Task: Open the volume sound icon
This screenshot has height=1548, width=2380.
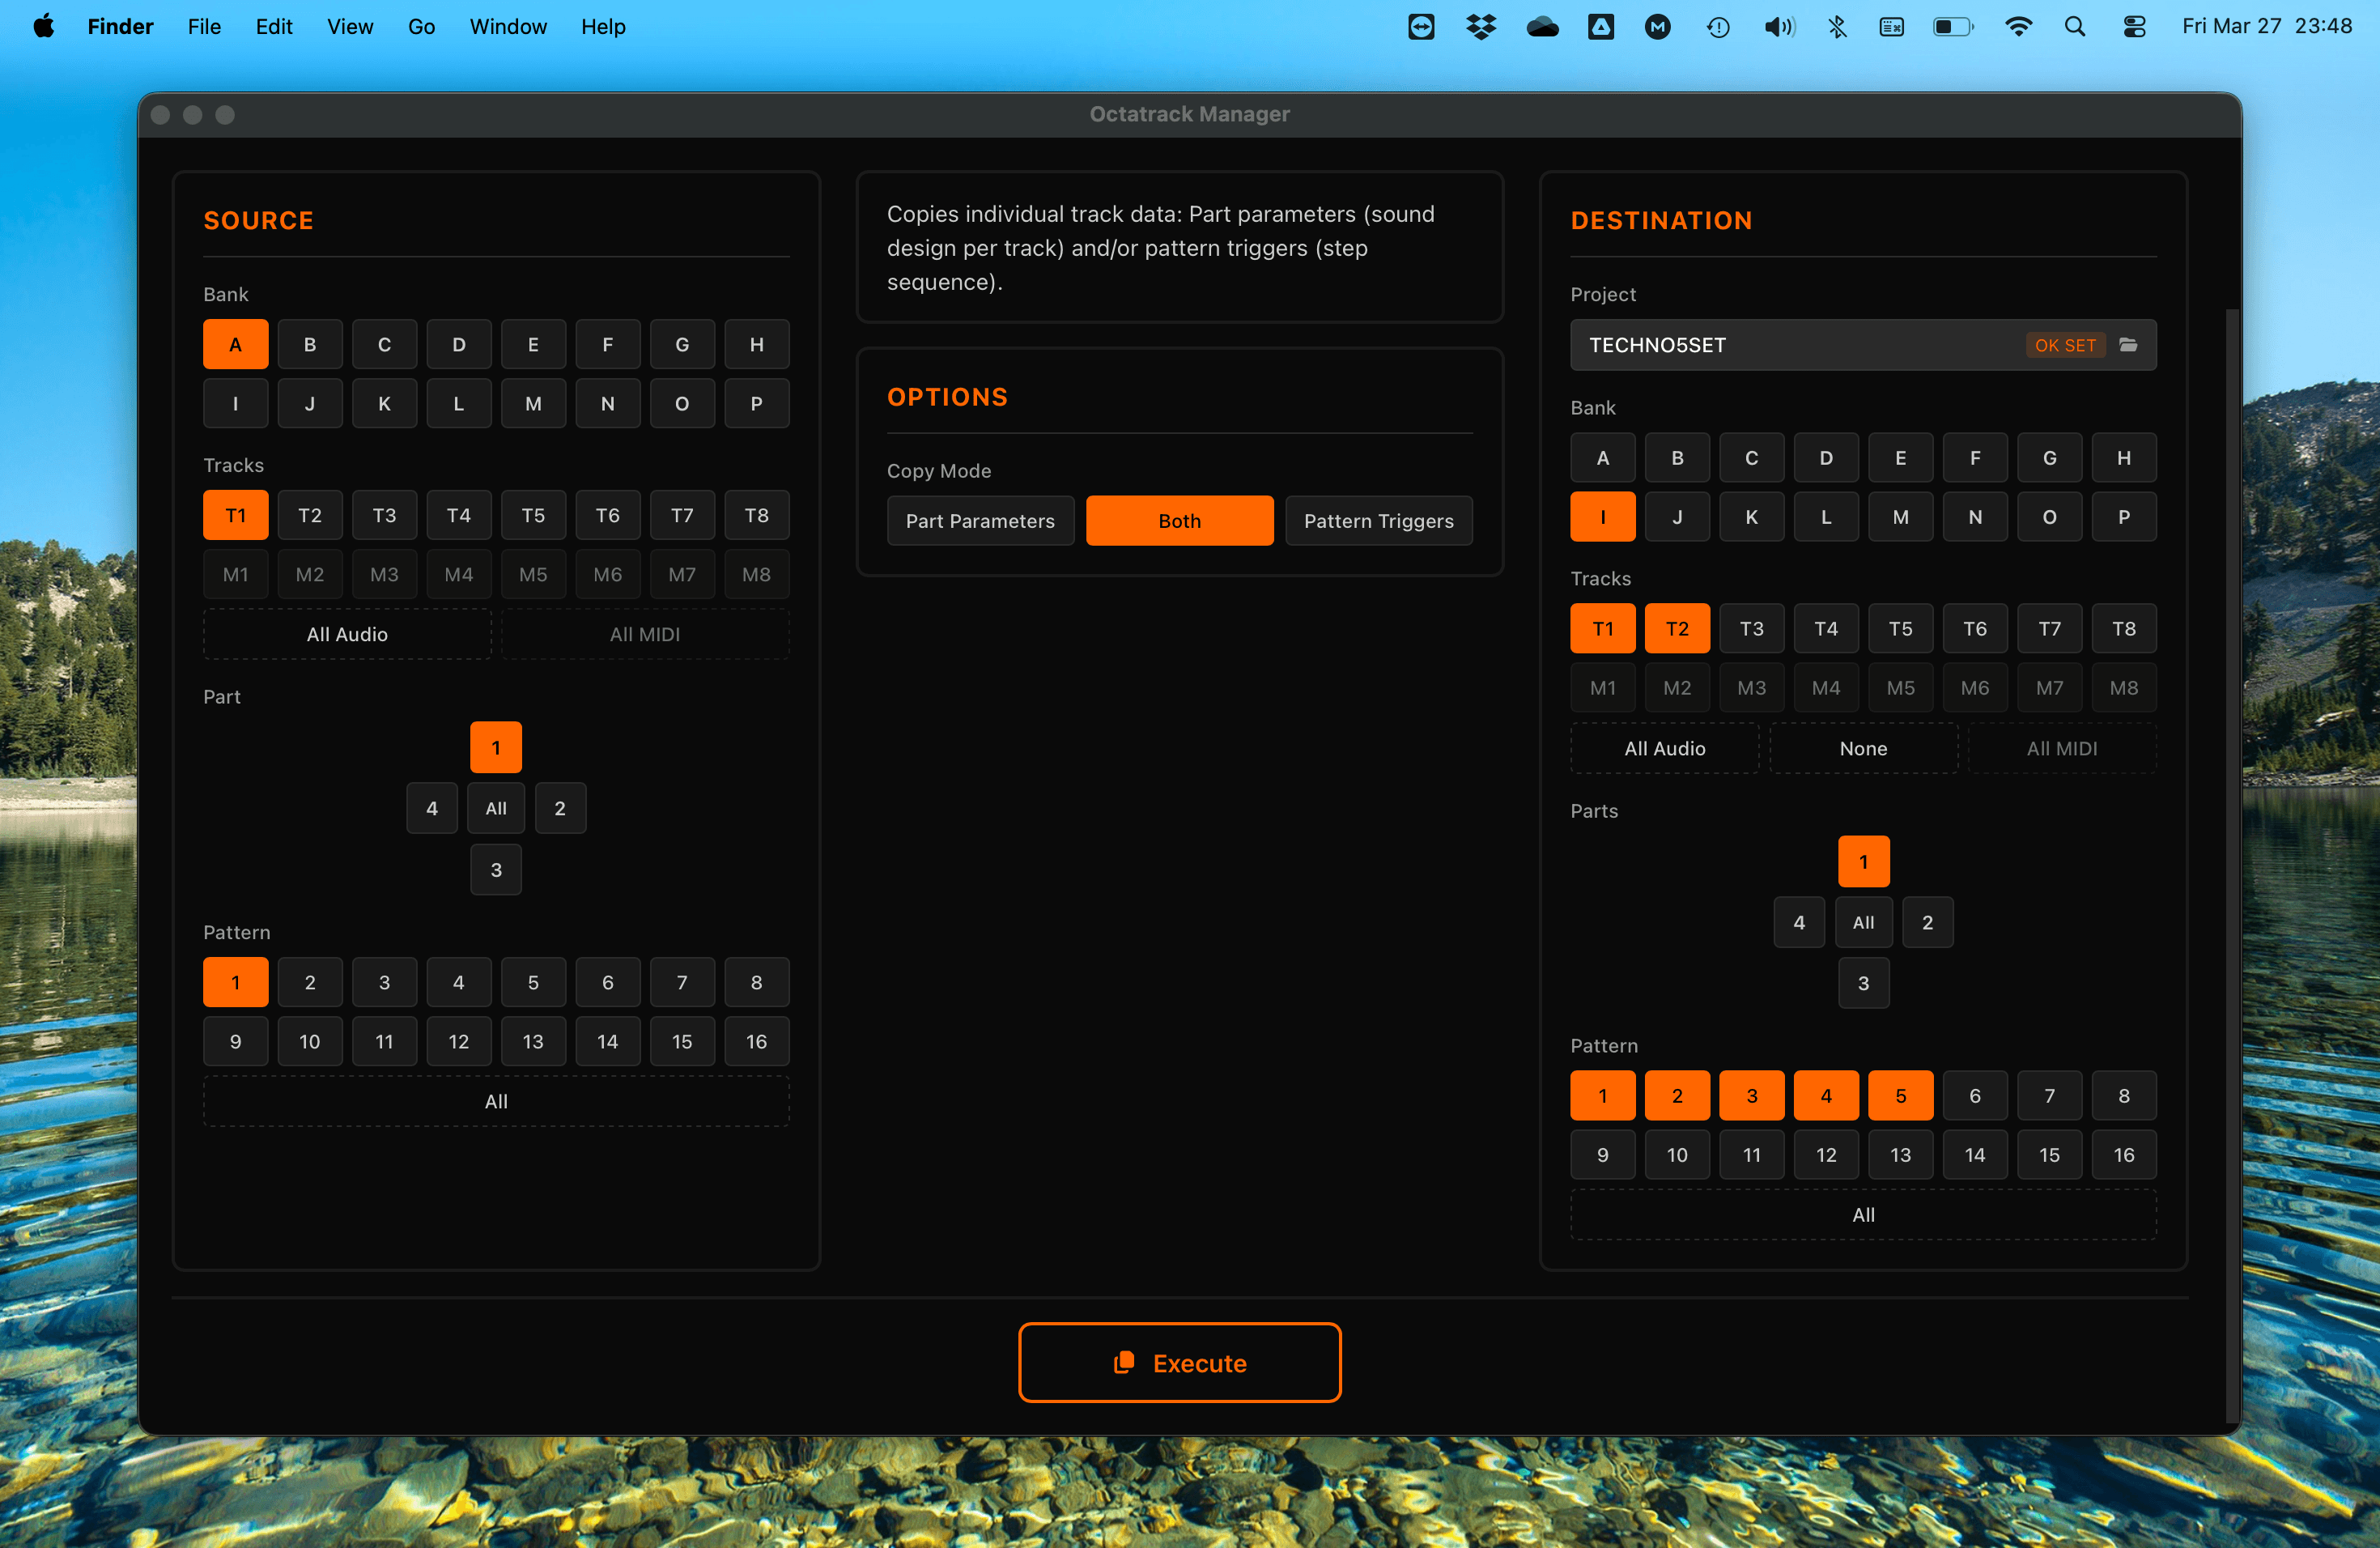Action: click(1778, 27)
